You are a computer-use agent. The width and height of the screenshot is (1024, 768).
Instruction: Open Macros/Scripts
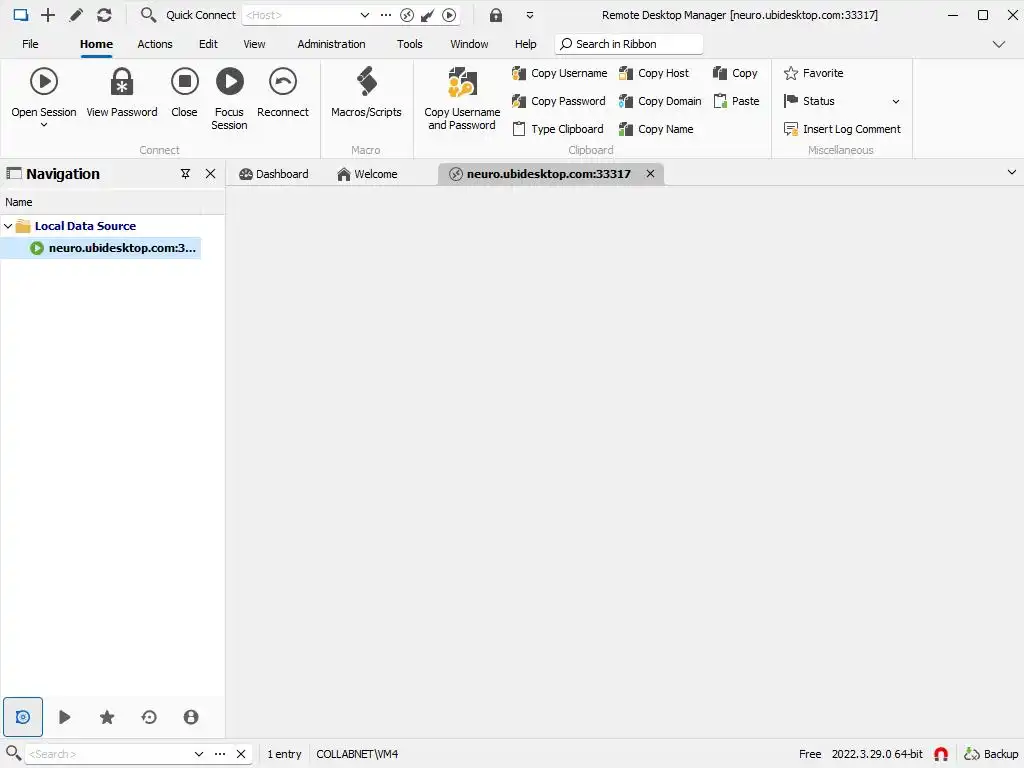pos(366,93)
